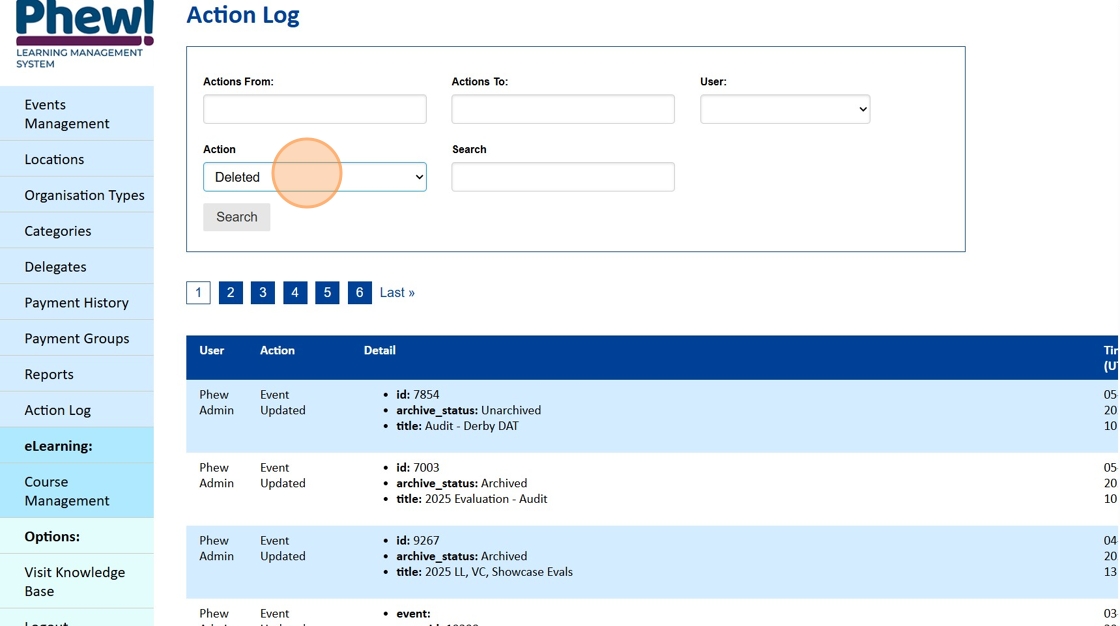The width and height of the screenshot is (1120, 626).
Task: Visit Knowledge Base link in sidebar
Action: pos(76,581)
